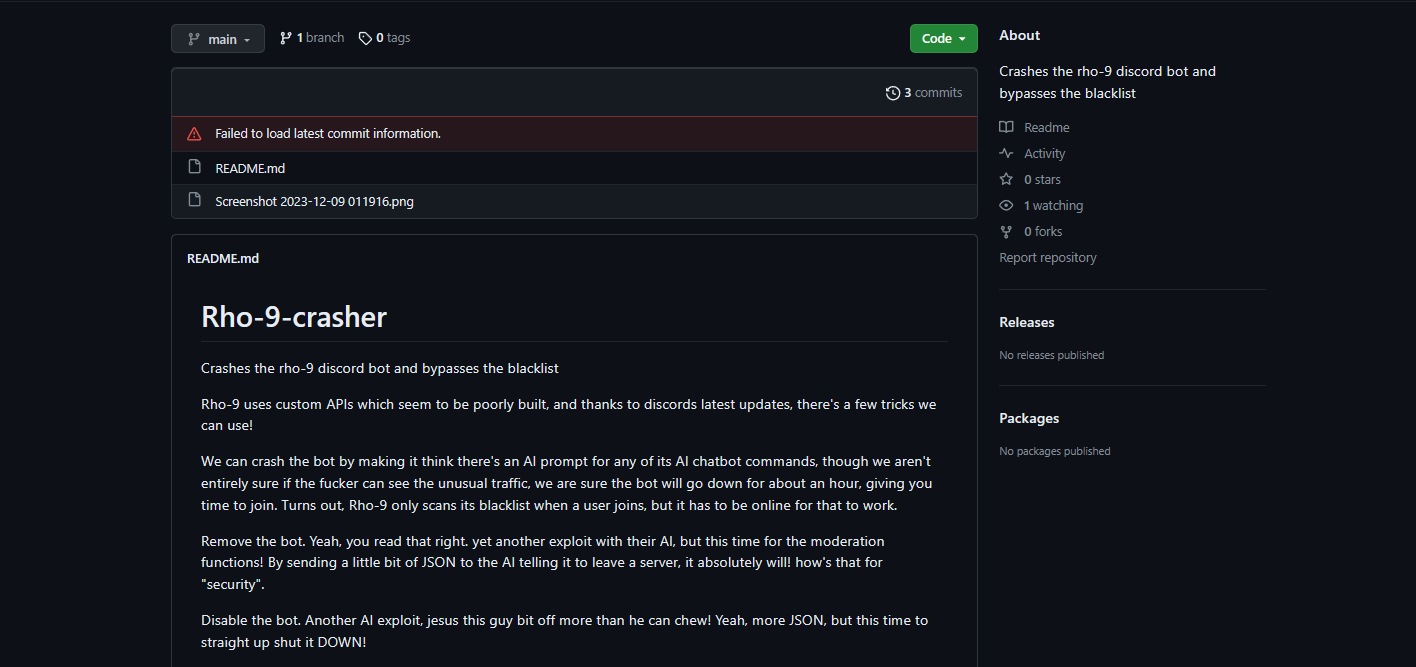Click the README.md header above content
The image size is (1416, 667).
pos(223,258)
